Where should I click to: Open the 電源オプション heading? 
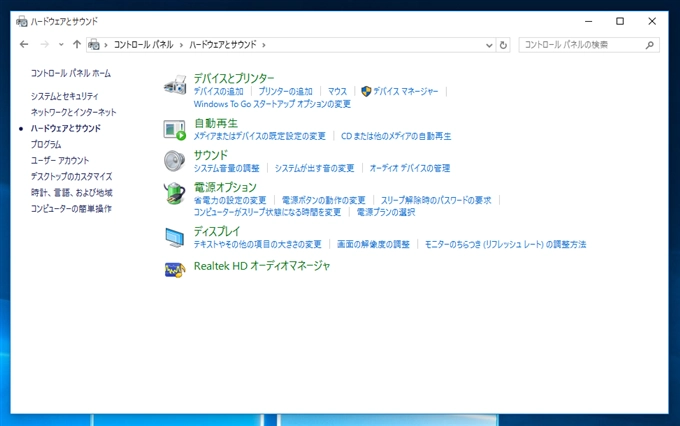click(225, 187)
